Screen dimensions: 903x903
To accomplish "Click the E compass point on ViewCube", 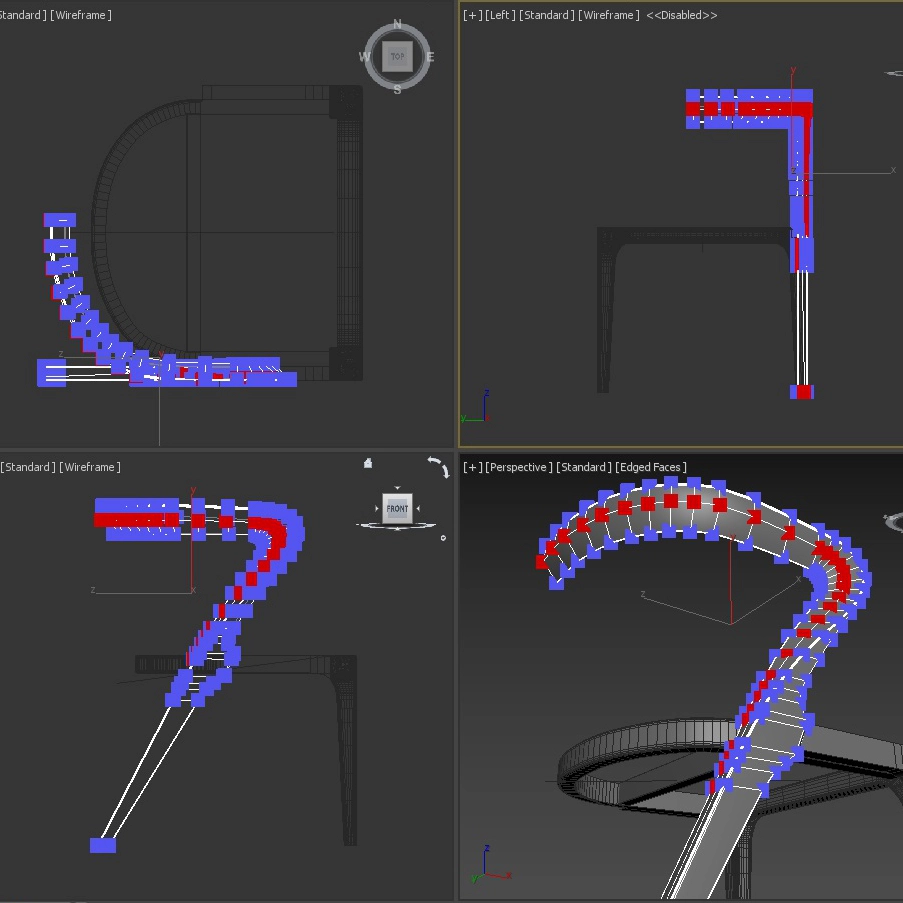I will click(430, 57).
